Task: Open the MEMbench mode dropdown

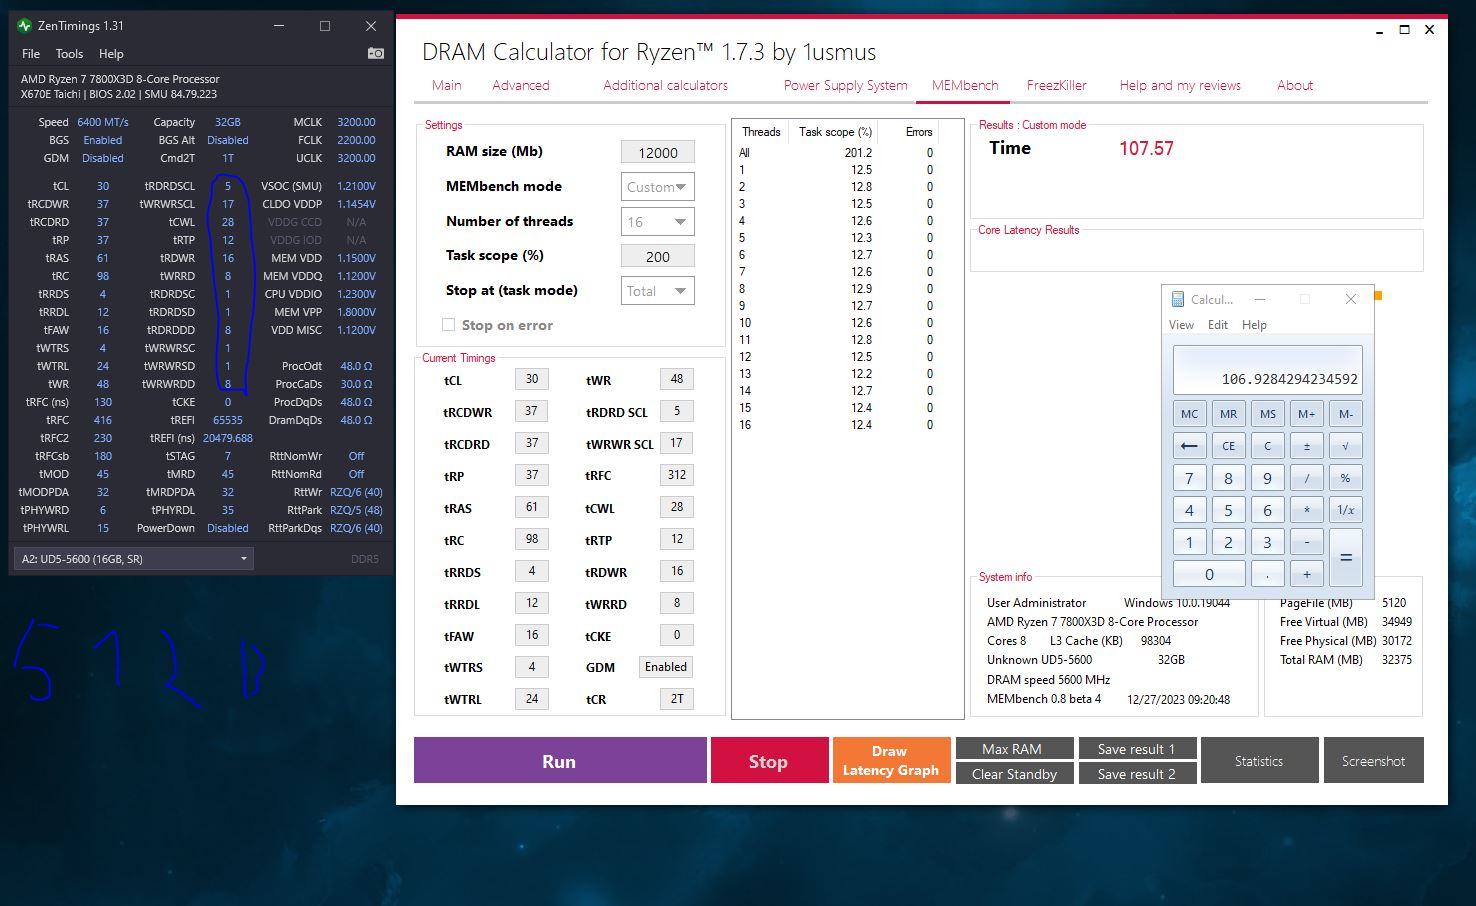Action: point(657,187)
